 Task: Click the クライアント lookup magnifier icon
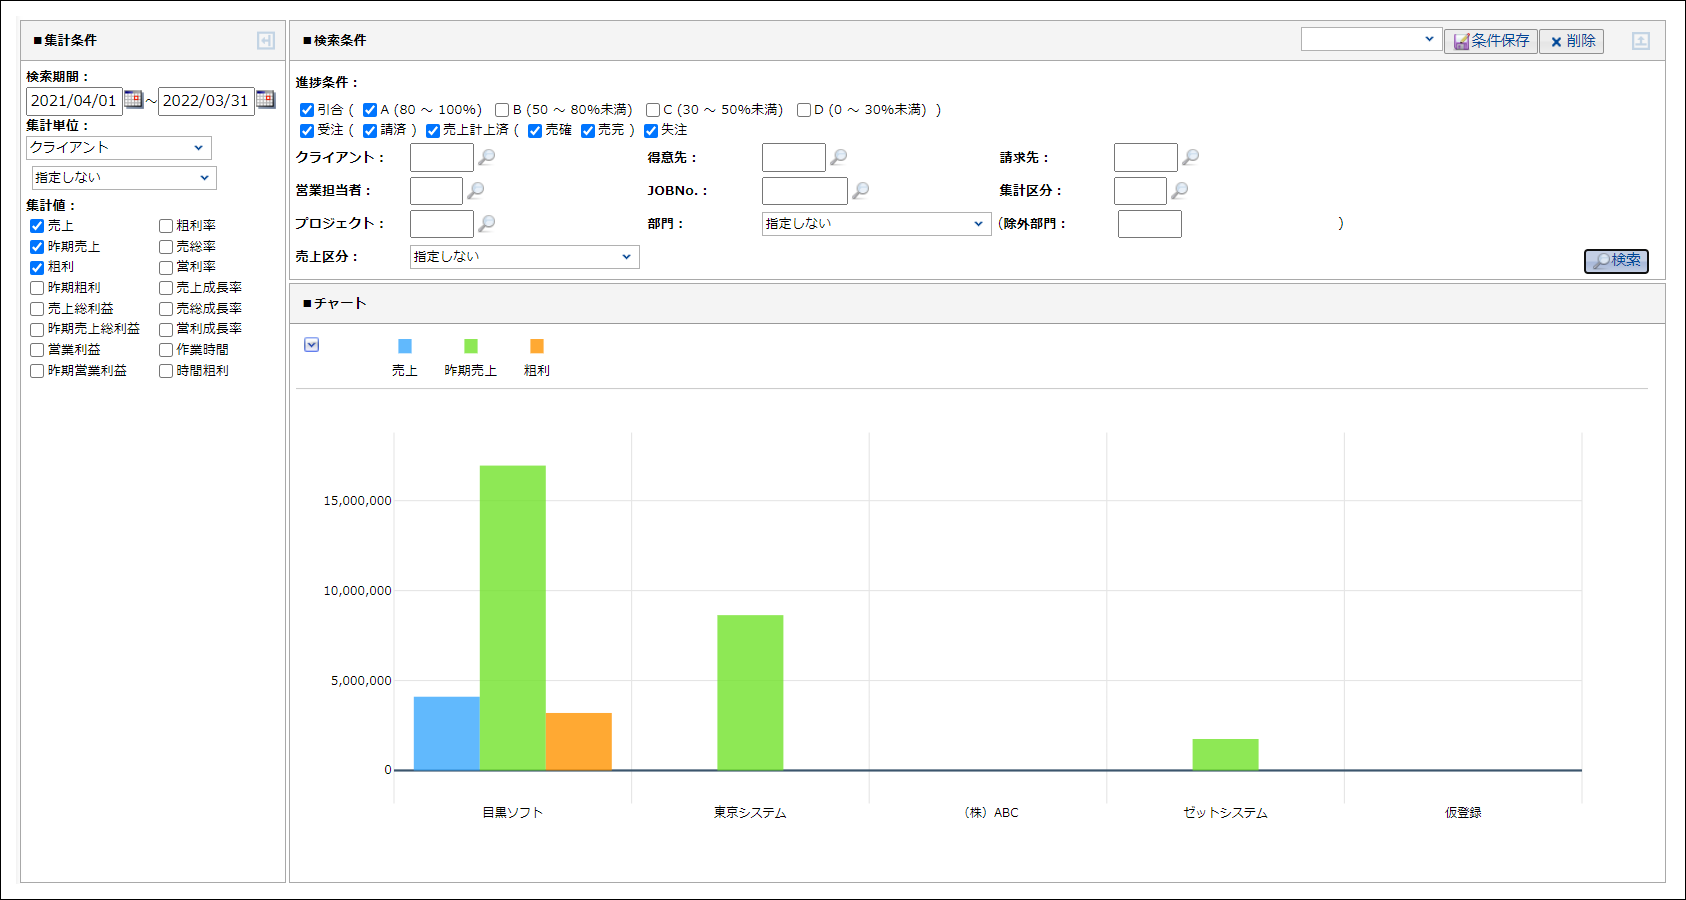(x=487, y=157)
